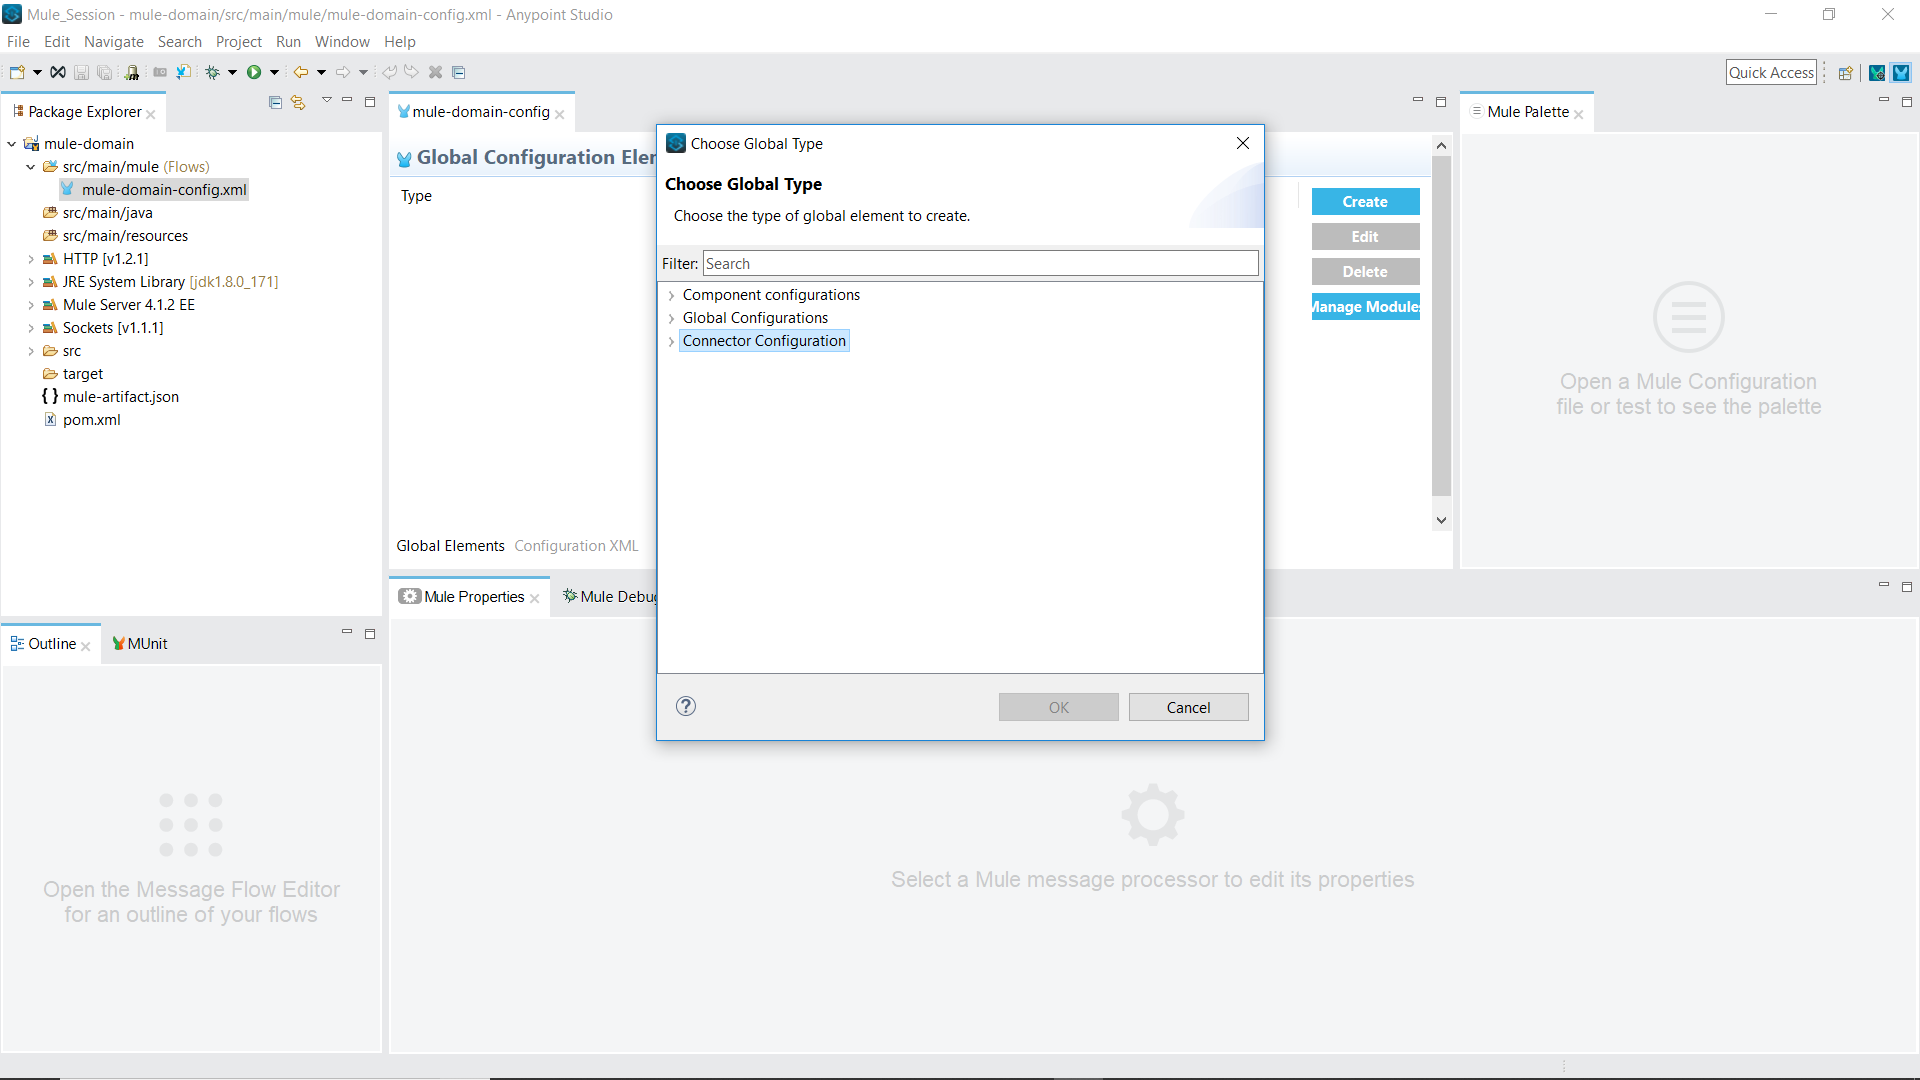Open the Package Explorer View Menu triangle
Screen dimensions: 1920x1080
pos(326,100)
